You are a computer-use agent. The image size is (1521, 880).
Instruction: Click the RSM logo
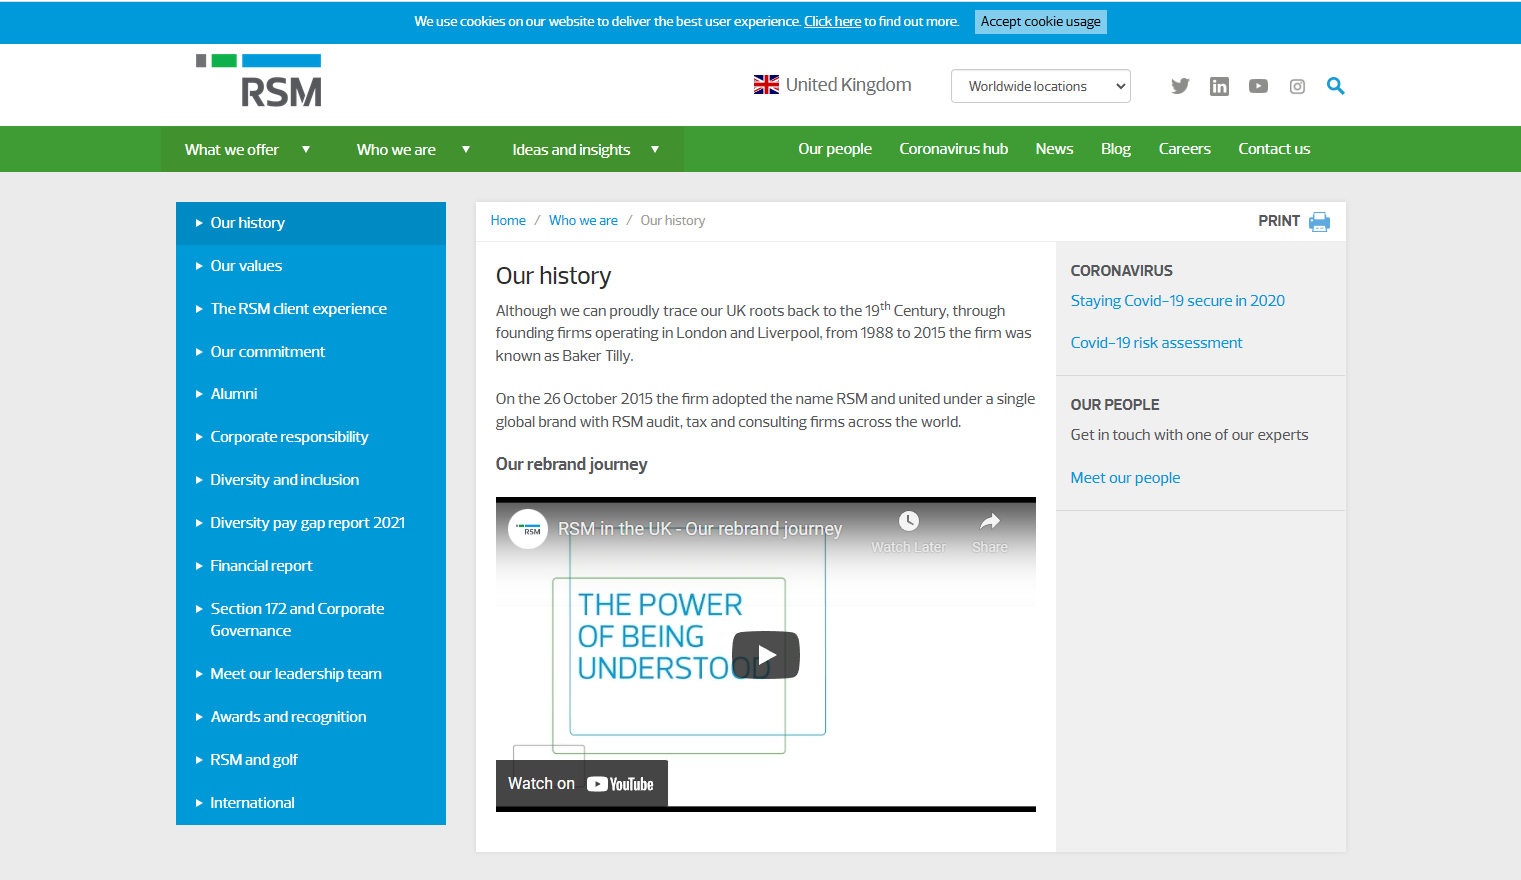(260, 81)
